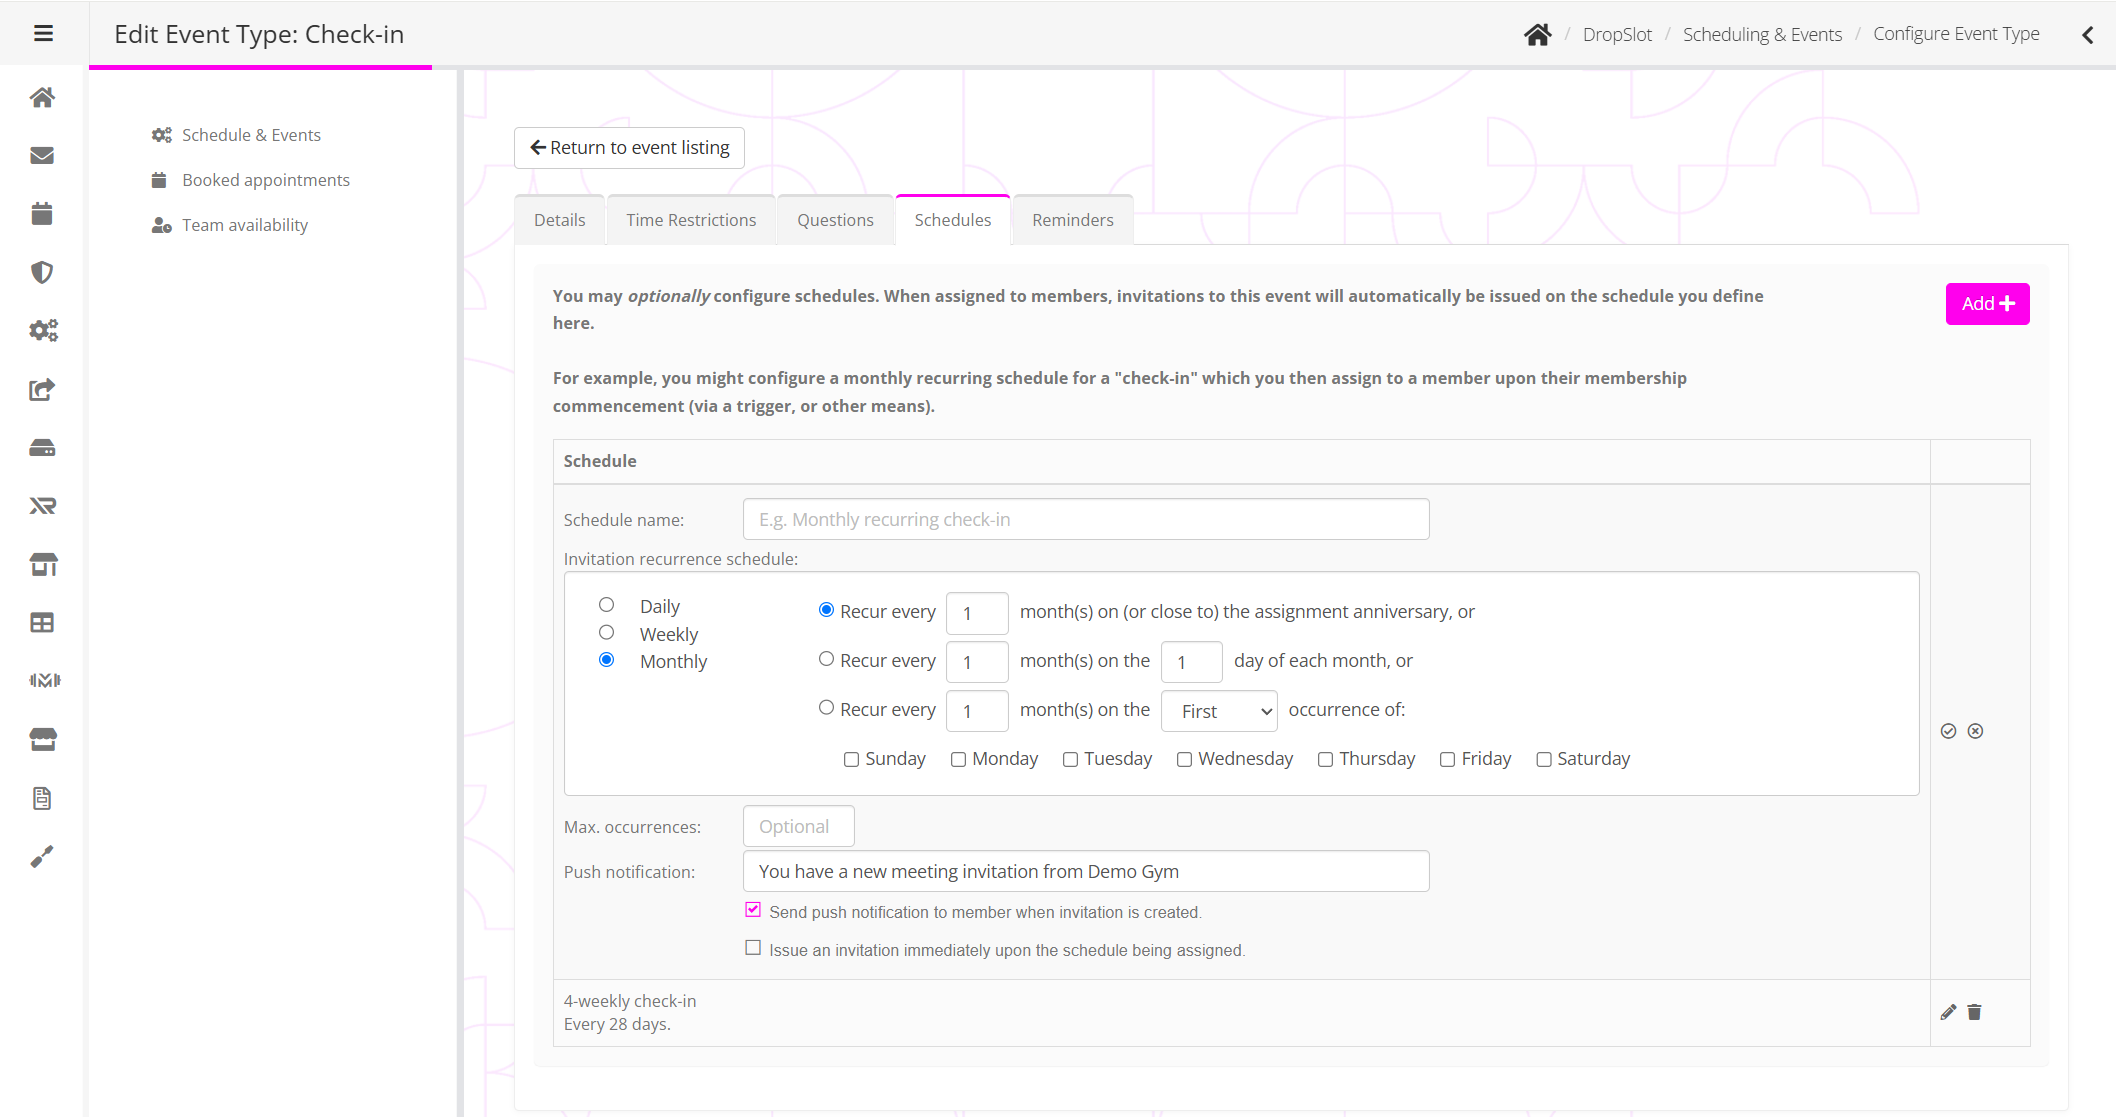The image size is (2116, 1117).
Task: Check issue invitation immediately upon assignment
Action: (x=753, y=948)
